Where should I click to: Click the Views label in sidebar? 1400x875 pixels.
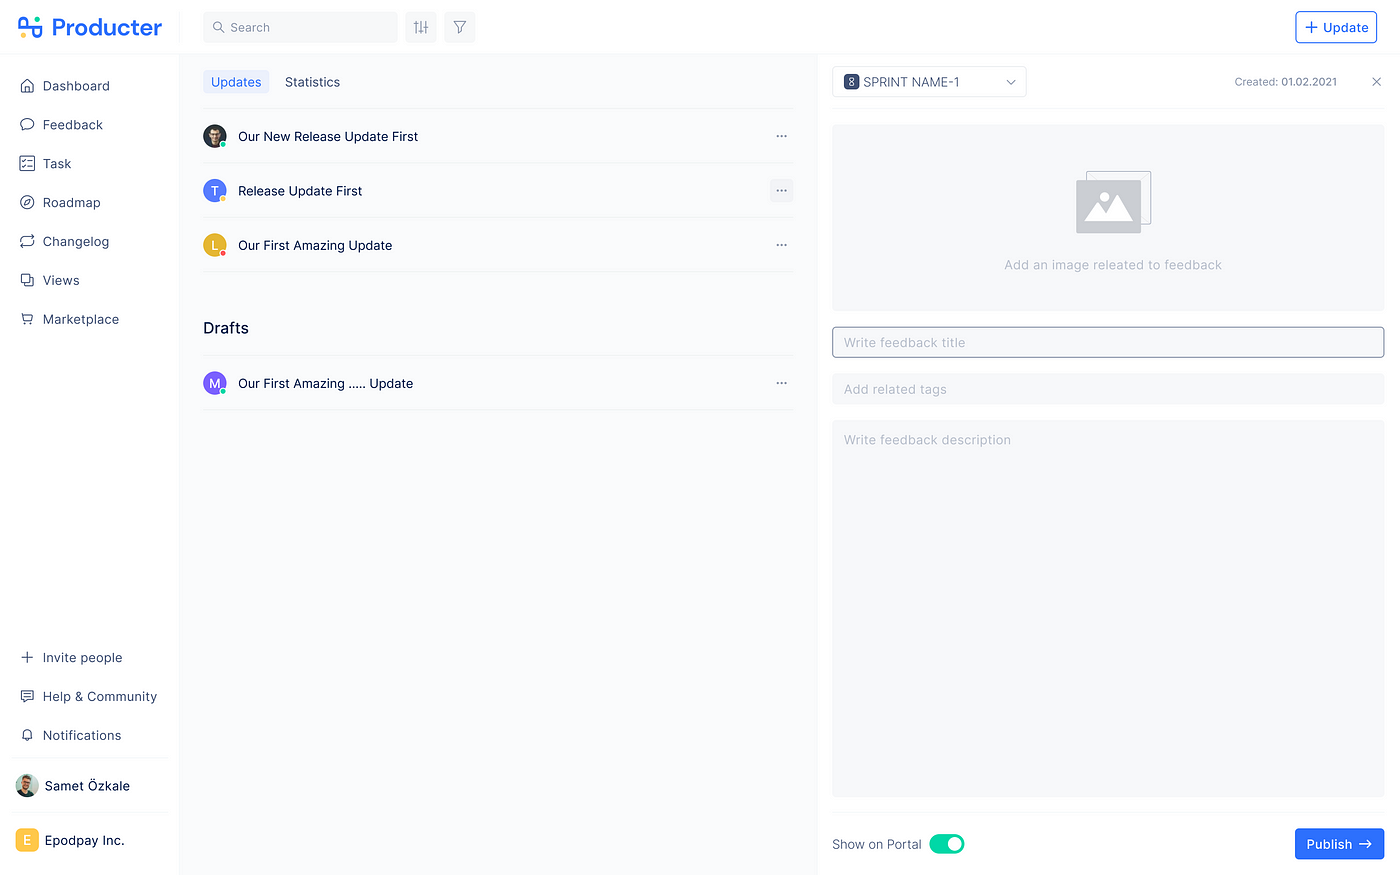pyautogui.click(x=61, y=281)
